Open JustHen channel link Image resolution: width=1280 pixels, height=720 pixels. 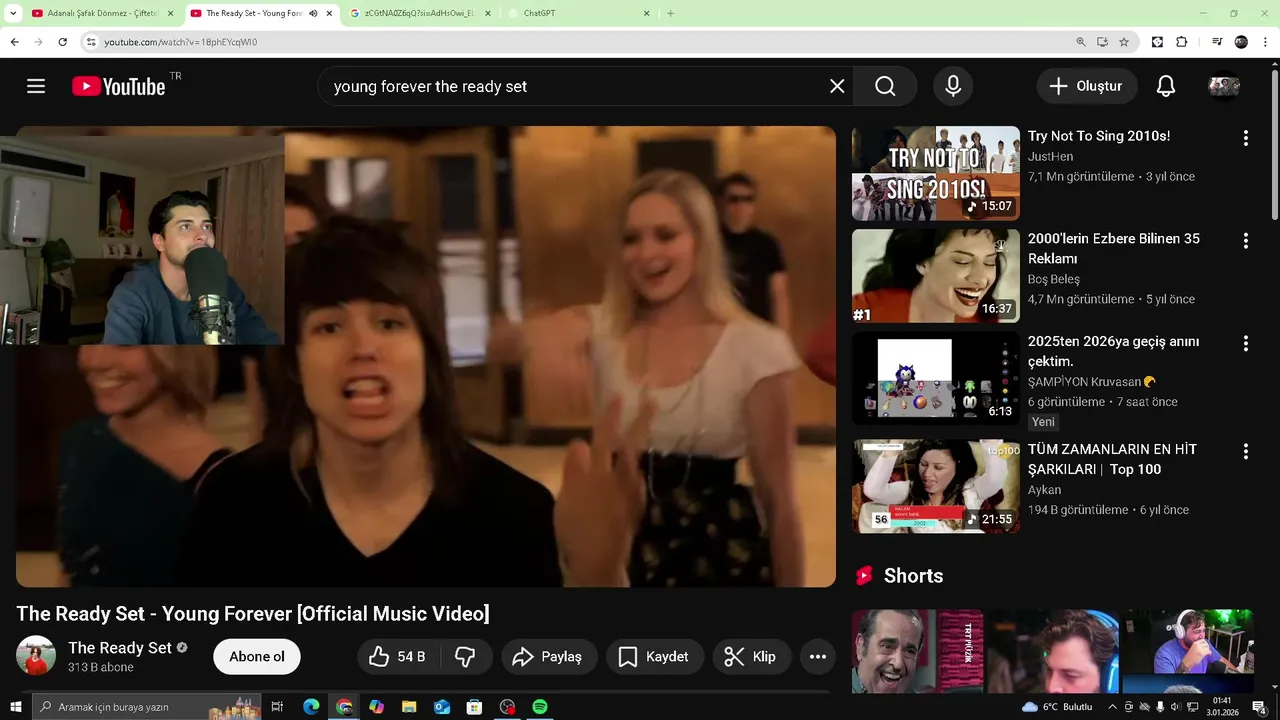tap(1050, 156)
